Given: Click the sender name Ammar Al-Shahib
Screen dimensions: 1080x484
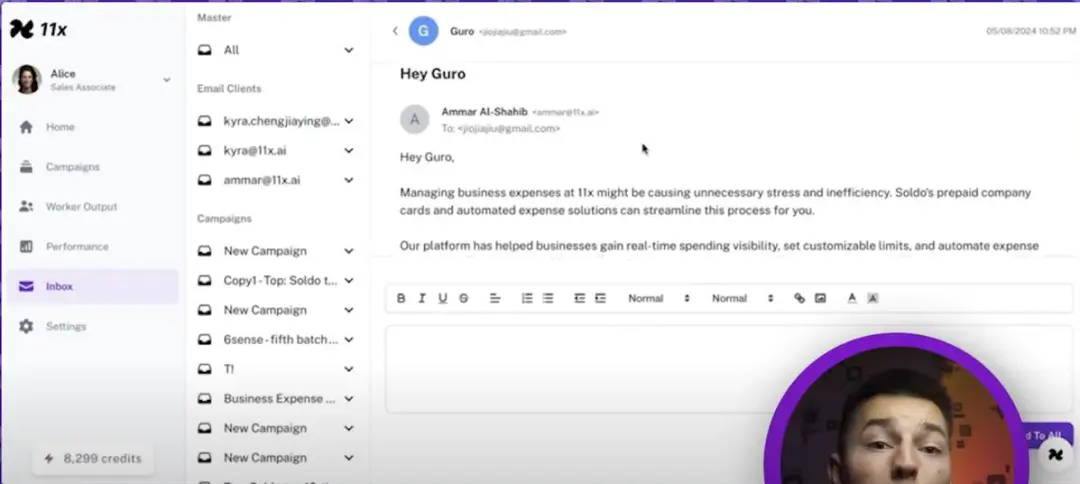Looking at the screenshot, I should tap(484, 112).
